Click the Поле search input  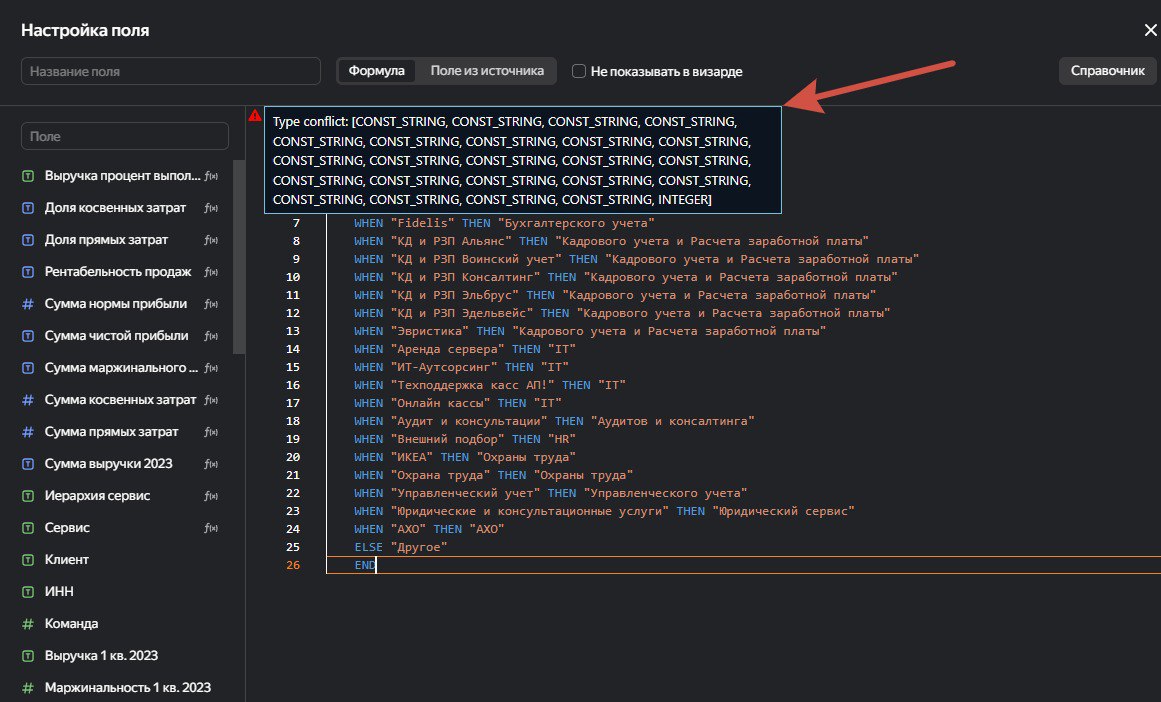[x=125, y=136]
